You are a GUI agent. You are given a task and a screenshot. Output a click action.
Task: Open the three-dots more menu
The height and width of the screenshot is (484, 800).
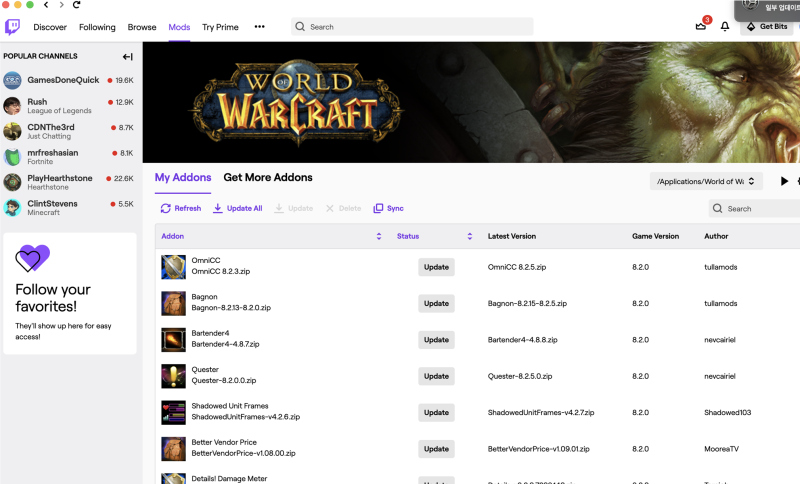259,27
